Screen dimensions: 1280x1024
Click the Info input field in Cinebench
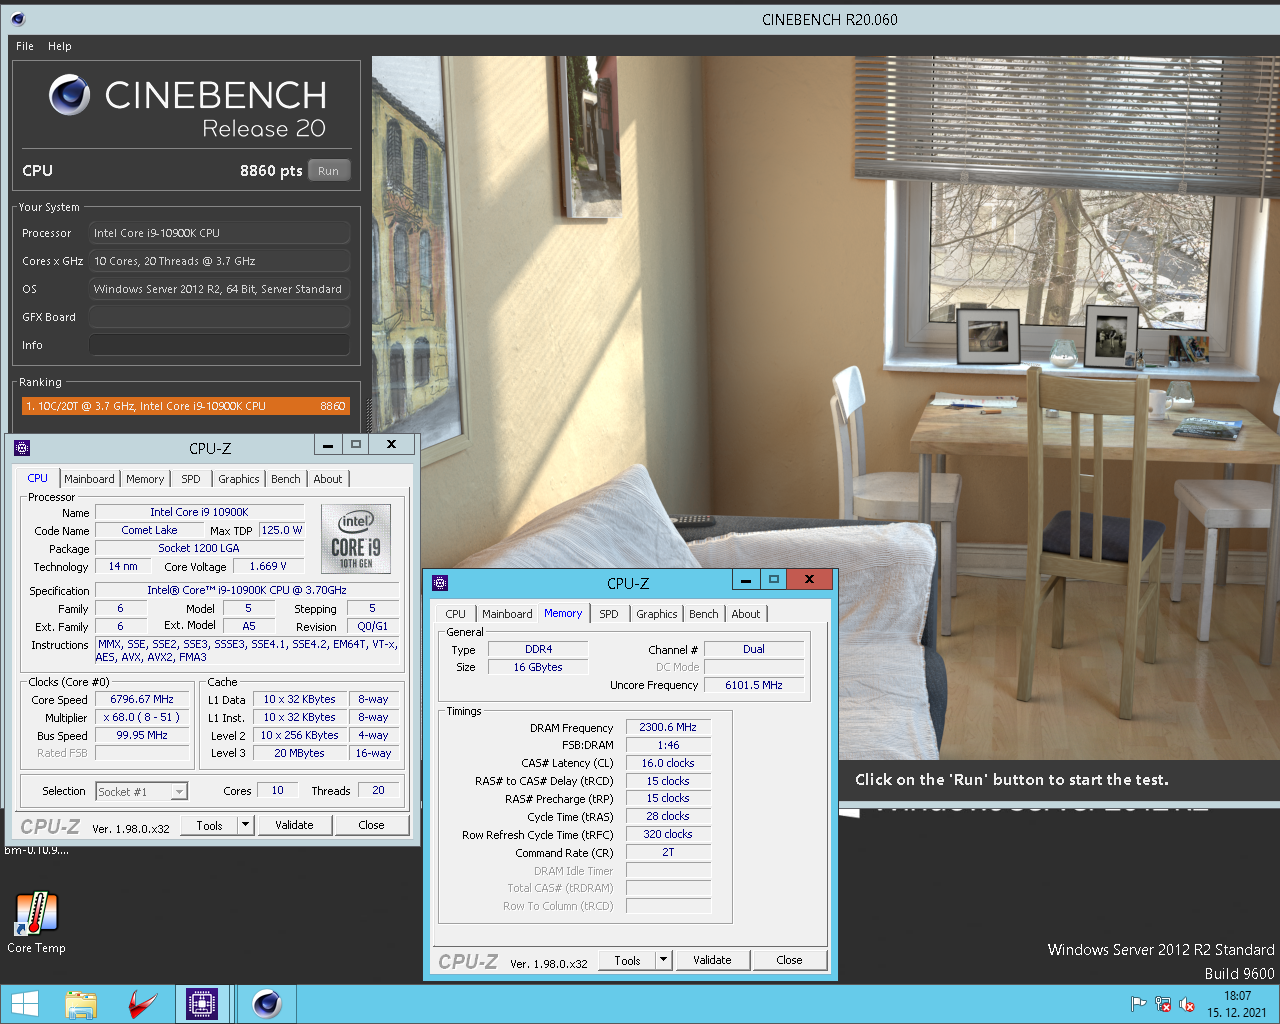click(219, 345)
